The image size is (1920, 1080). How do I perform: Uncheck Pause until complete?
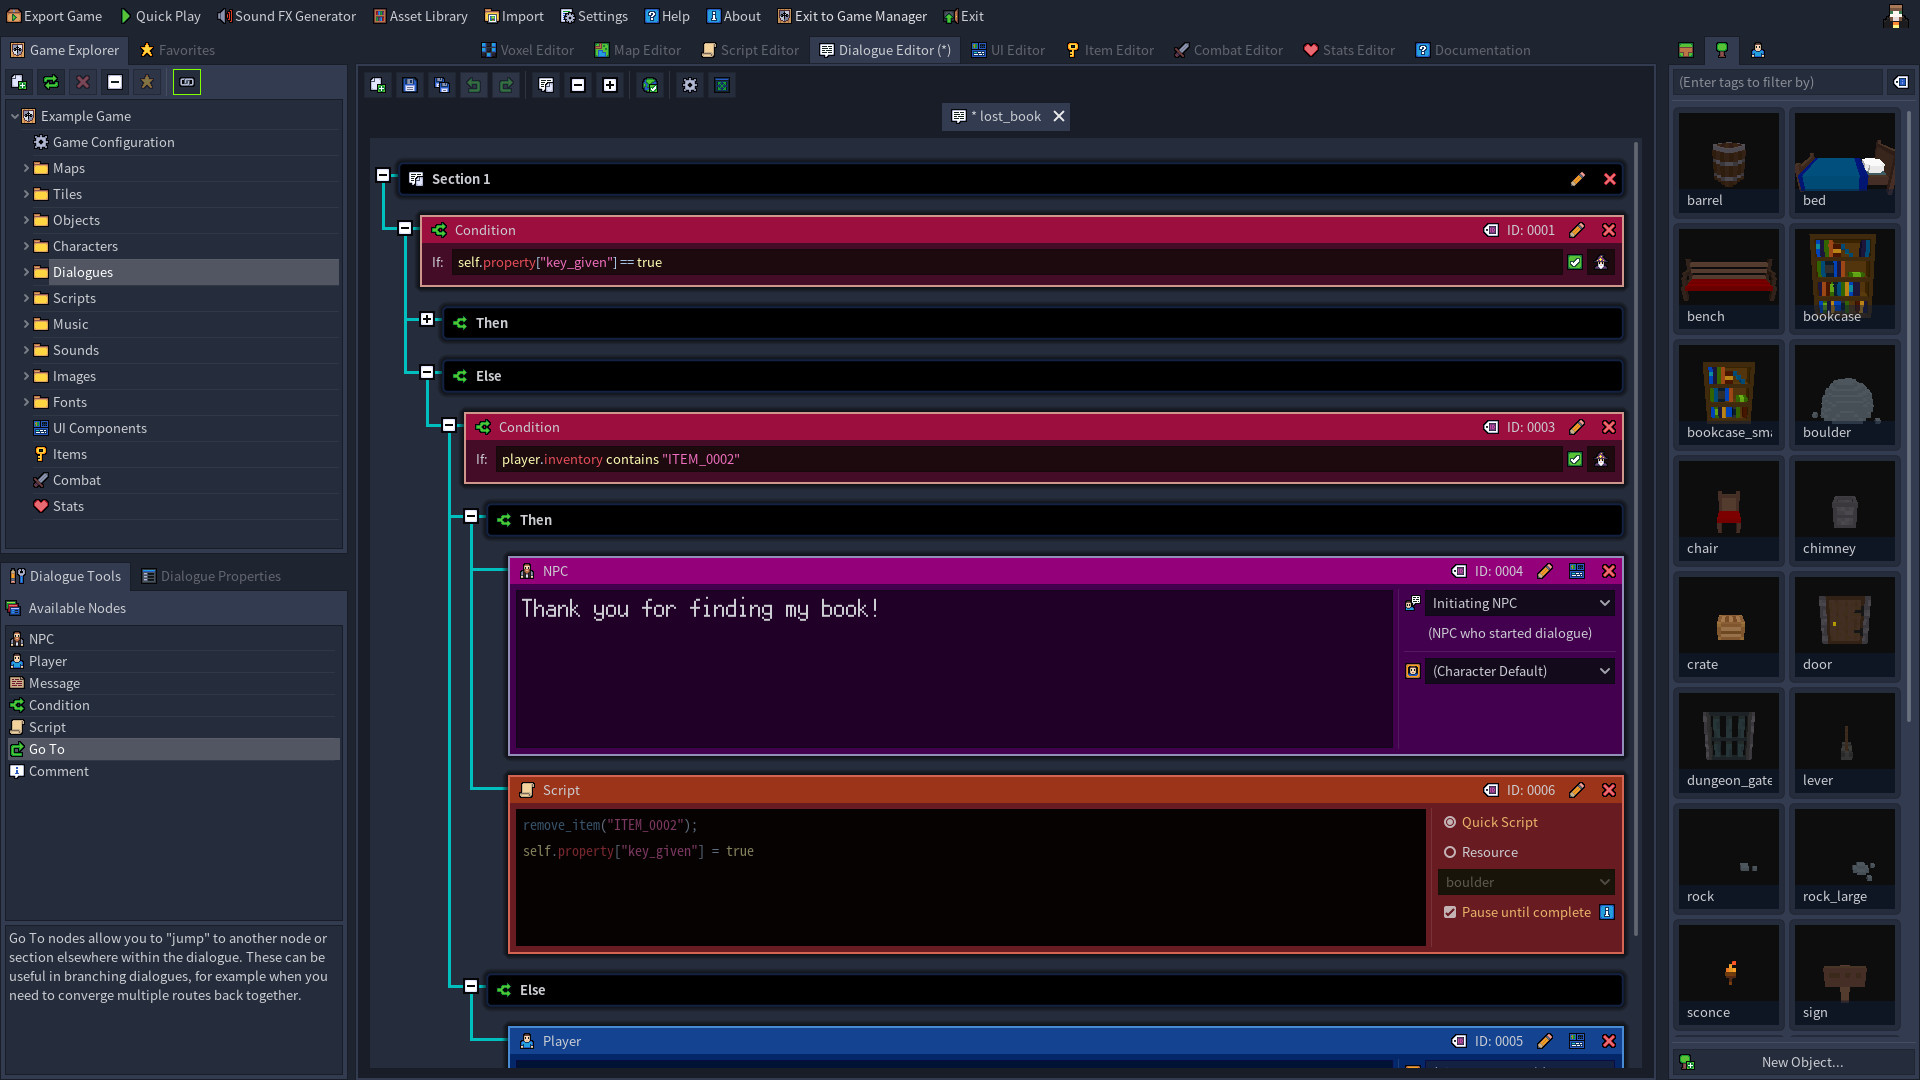pyautogui.click(x=1450, y=912)
